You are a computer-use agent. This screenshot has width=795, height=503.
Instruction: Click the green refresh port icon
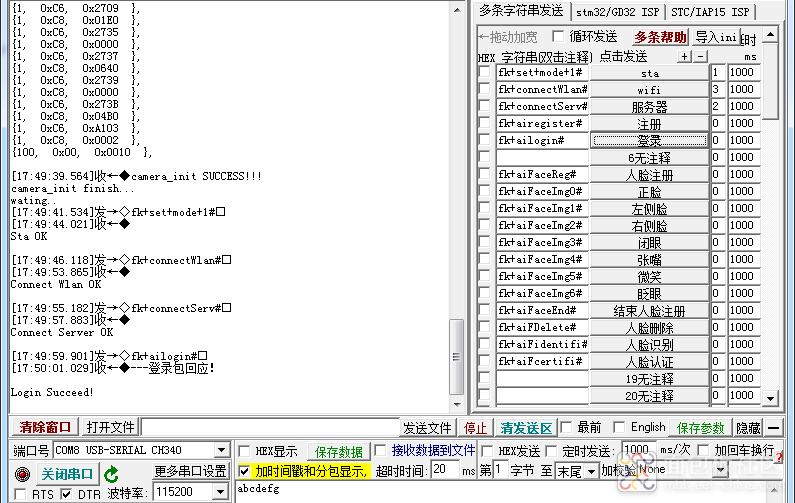[x=111, y=475]
